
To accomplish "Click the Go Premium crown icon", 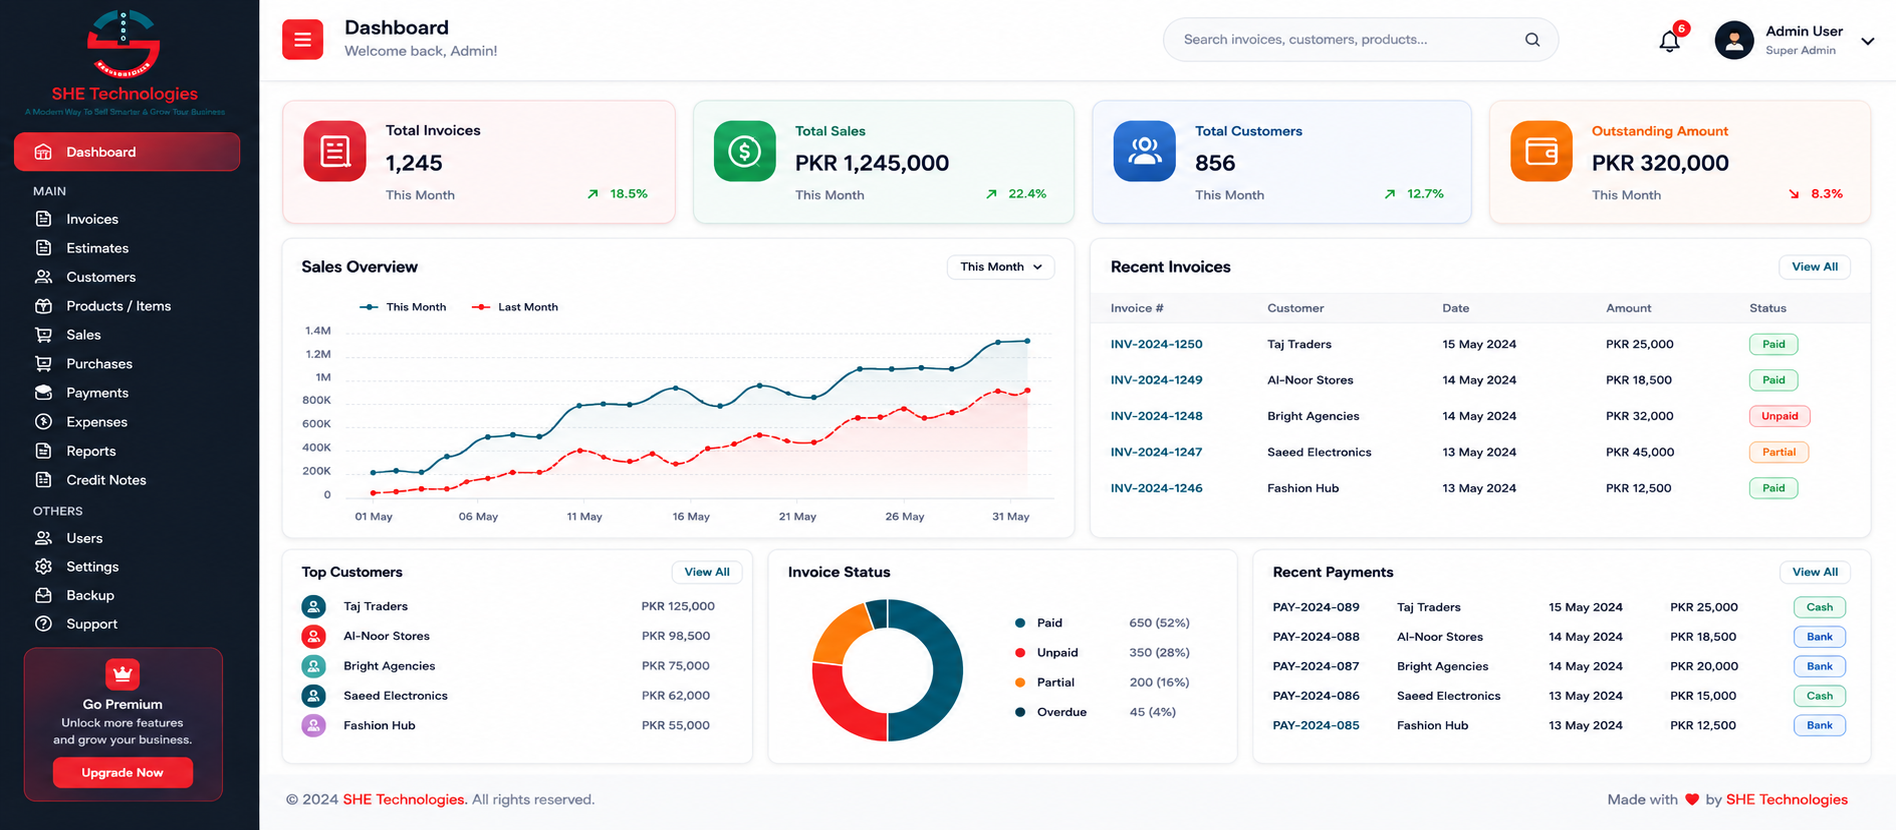I will 122,674.
